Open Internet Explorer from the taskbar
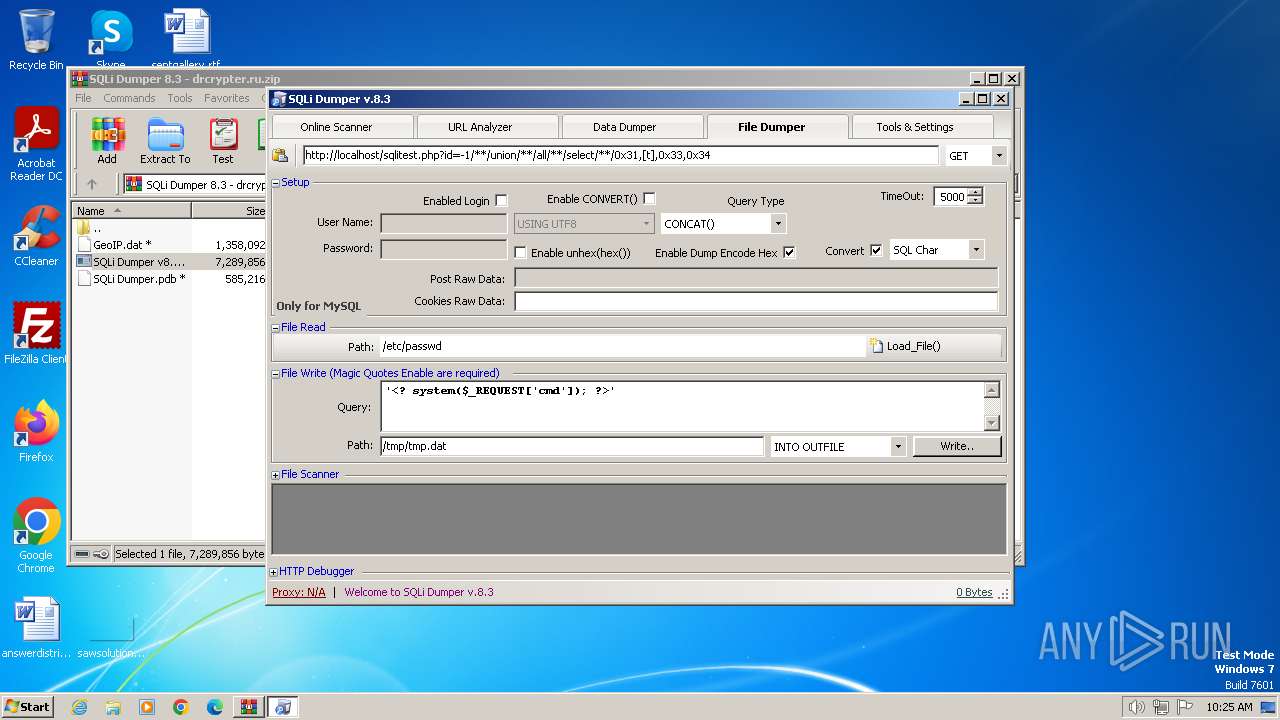 point(80,707)
